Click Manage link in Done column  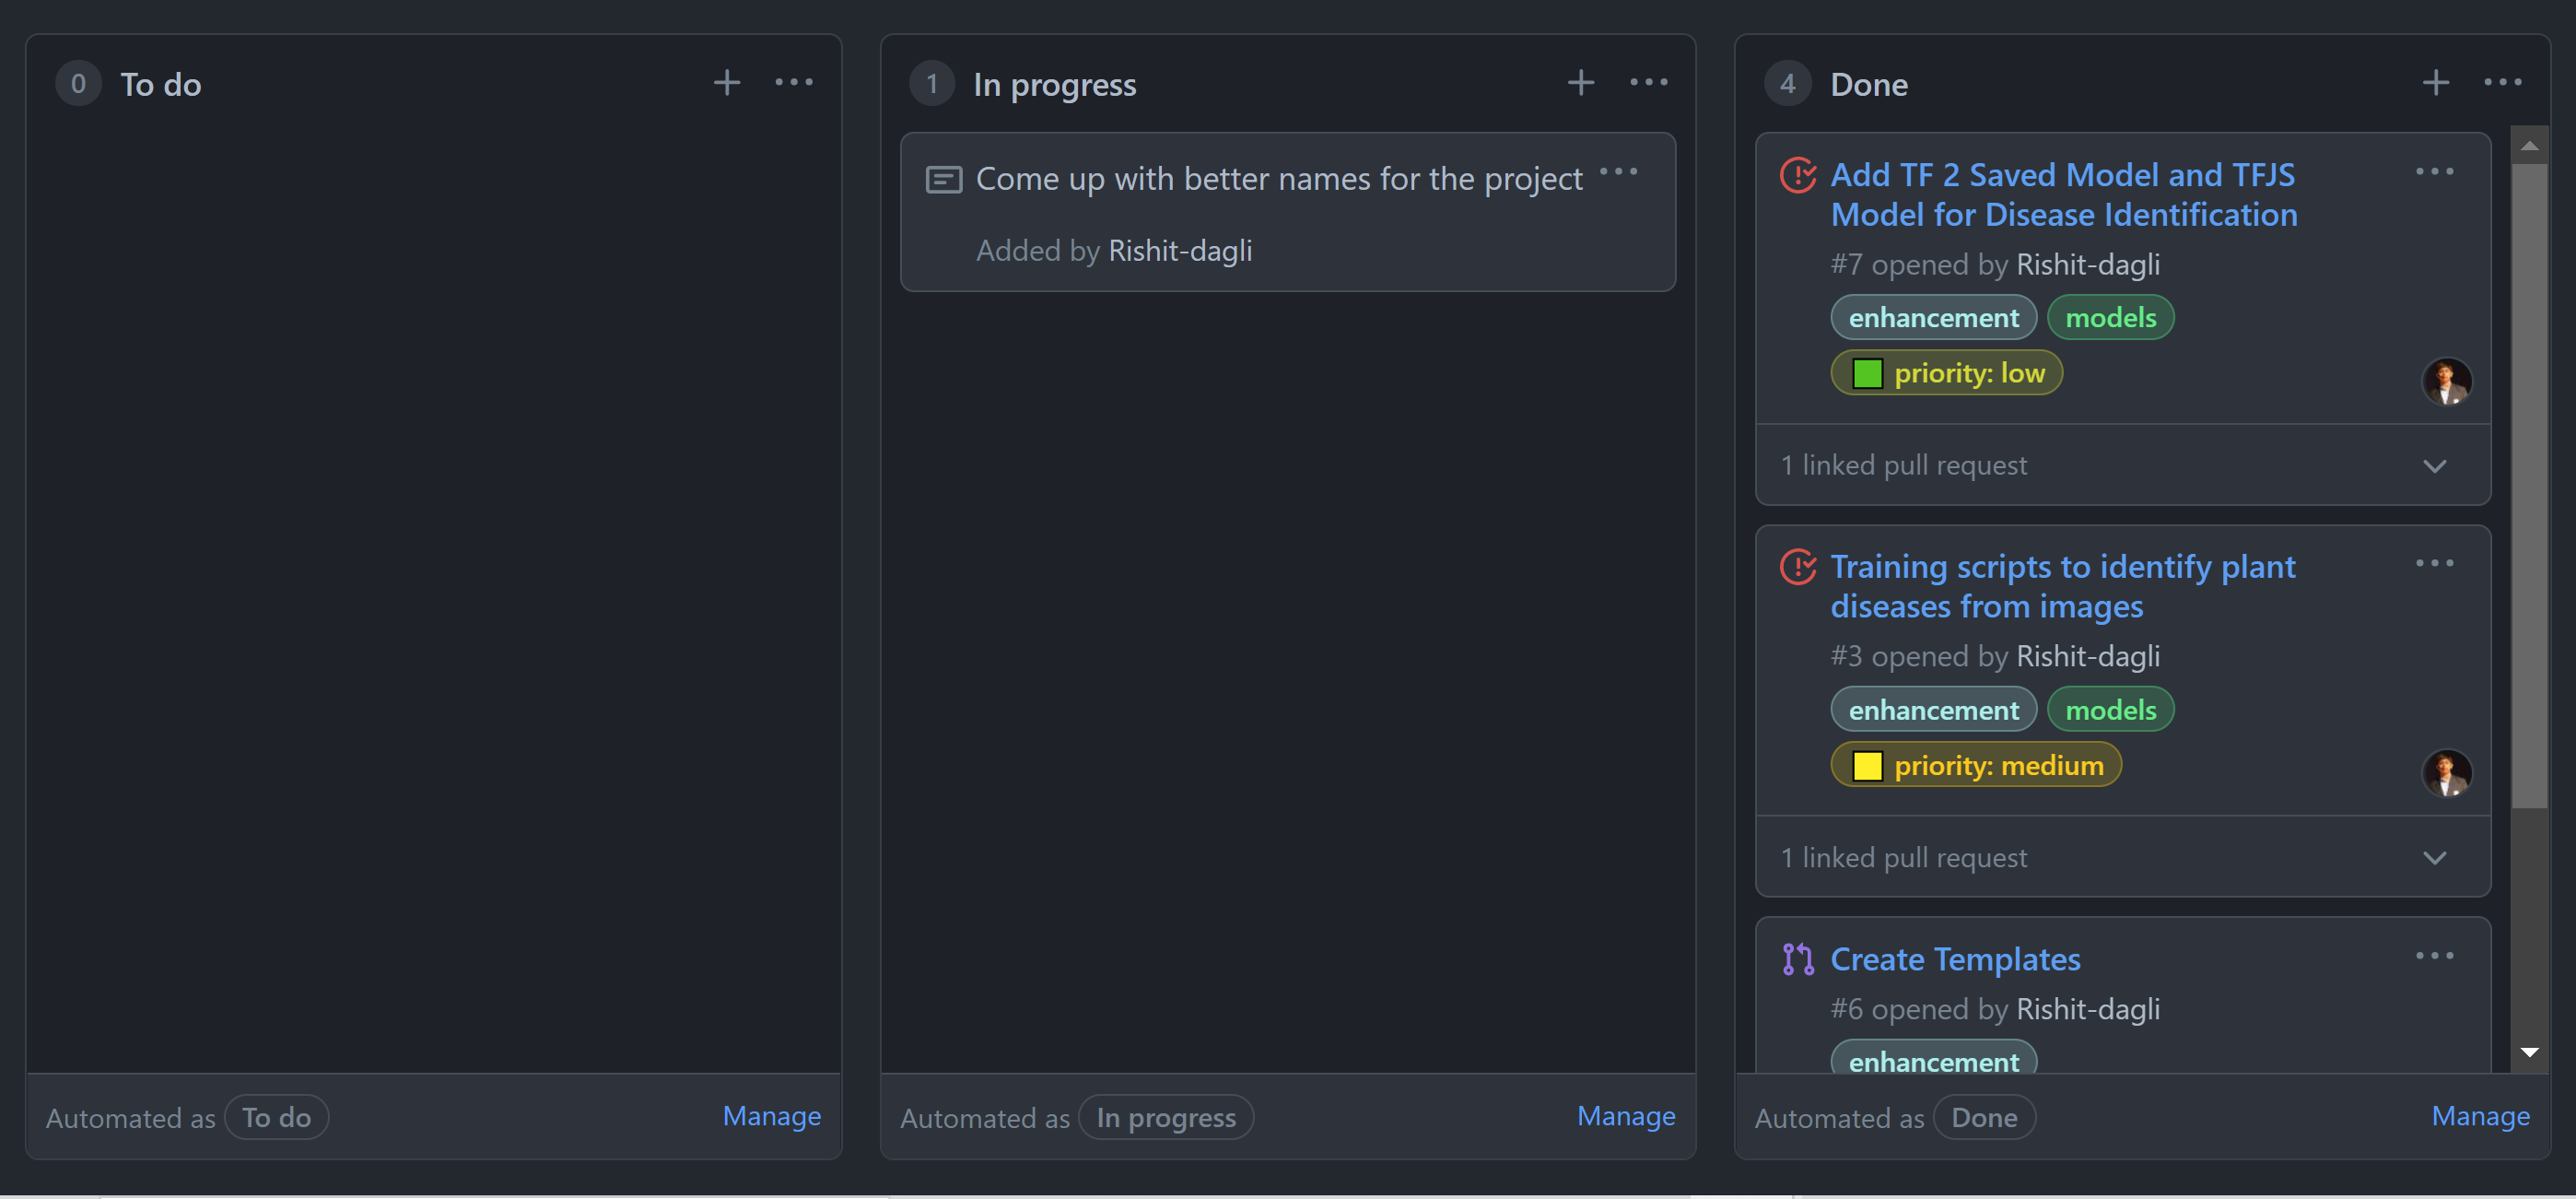(x=2480, y=1116)
